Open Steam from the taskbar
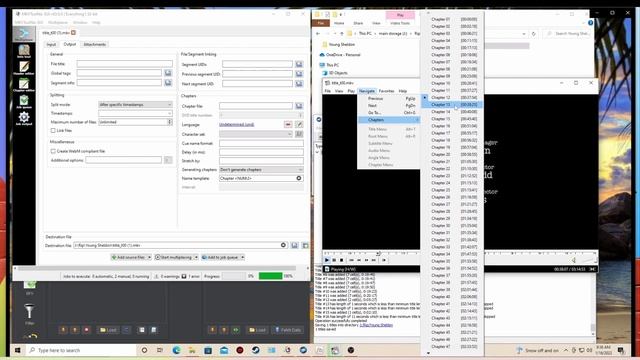 click(x=256, y=350)
